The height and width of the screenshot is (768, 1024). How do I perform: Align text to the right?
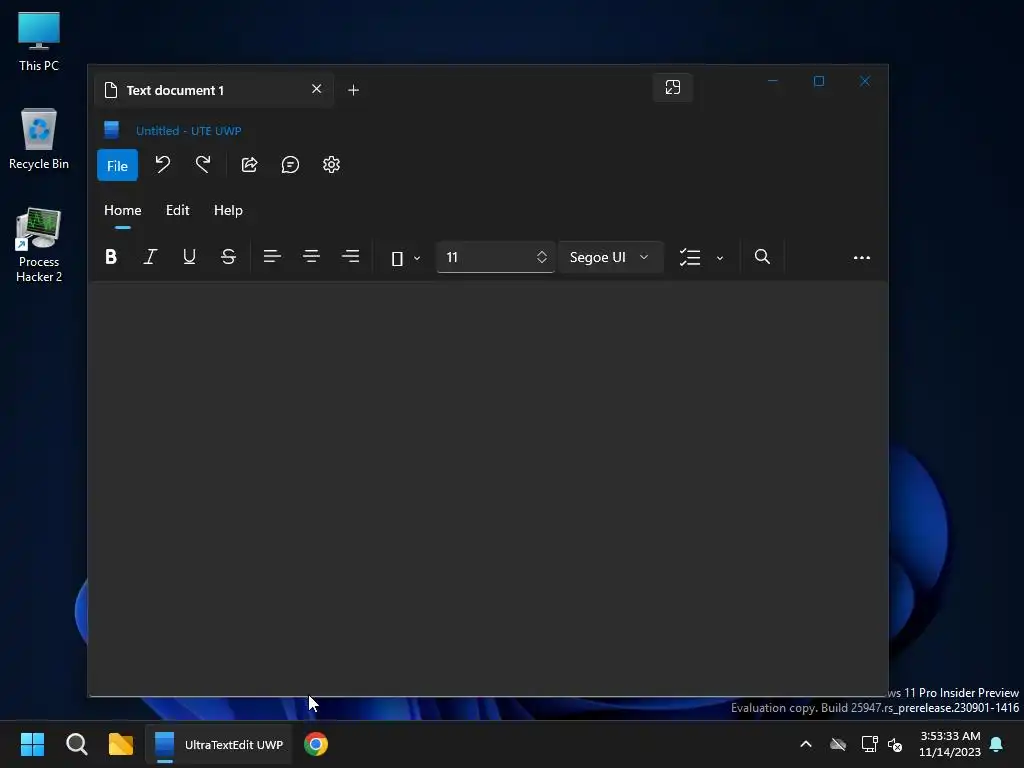pyautogui.click(x=351, y=257)
